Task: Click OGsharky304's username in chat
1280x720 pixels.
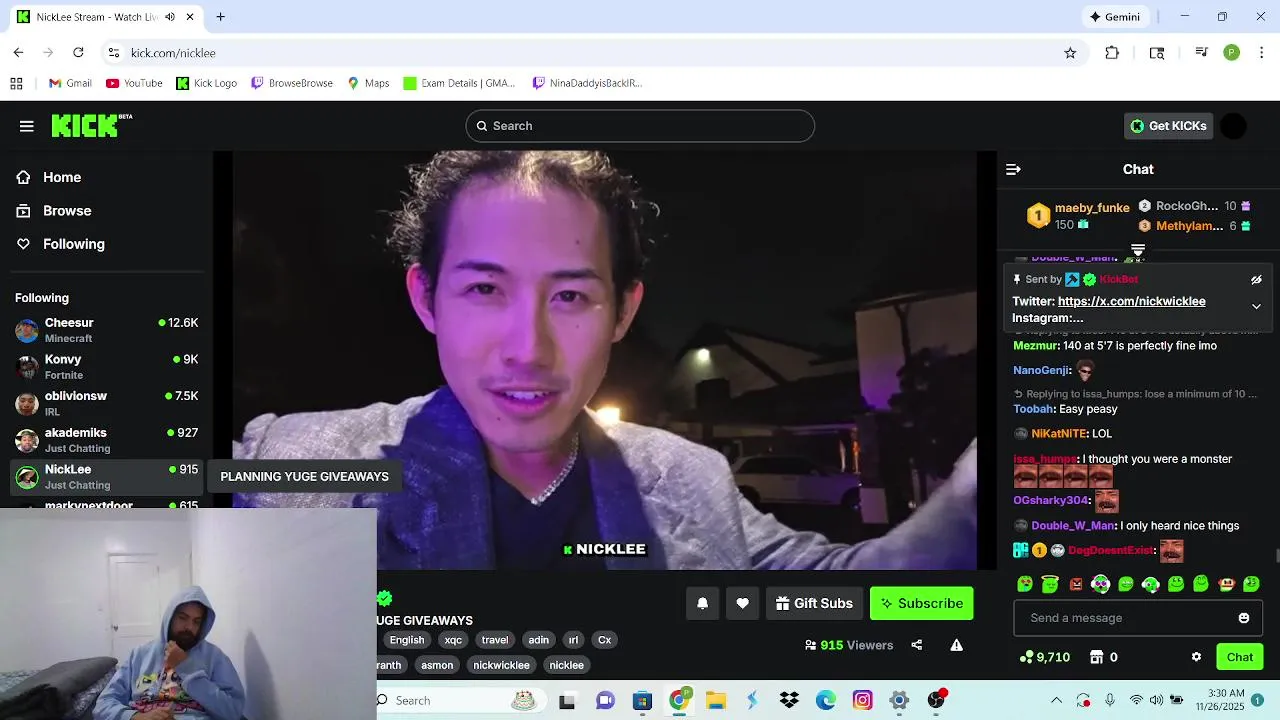Action: point(1050,501)
